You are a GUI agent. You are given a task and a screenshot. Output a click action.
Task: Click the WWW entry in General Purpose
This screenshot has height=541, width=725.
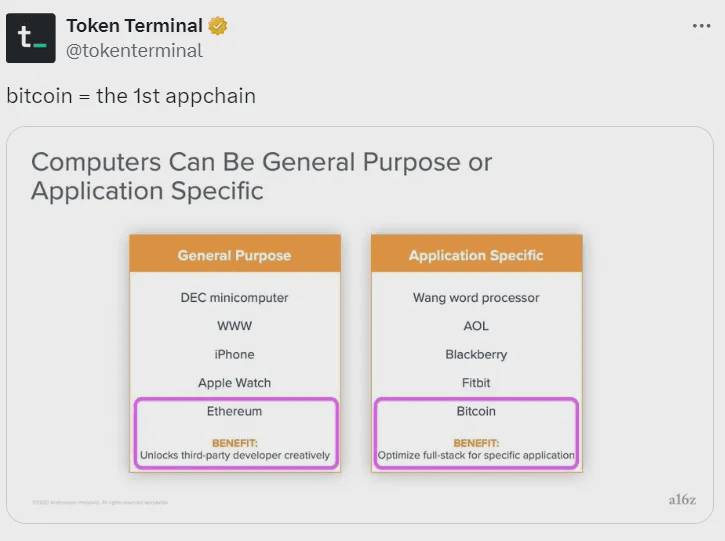point(234,326)
